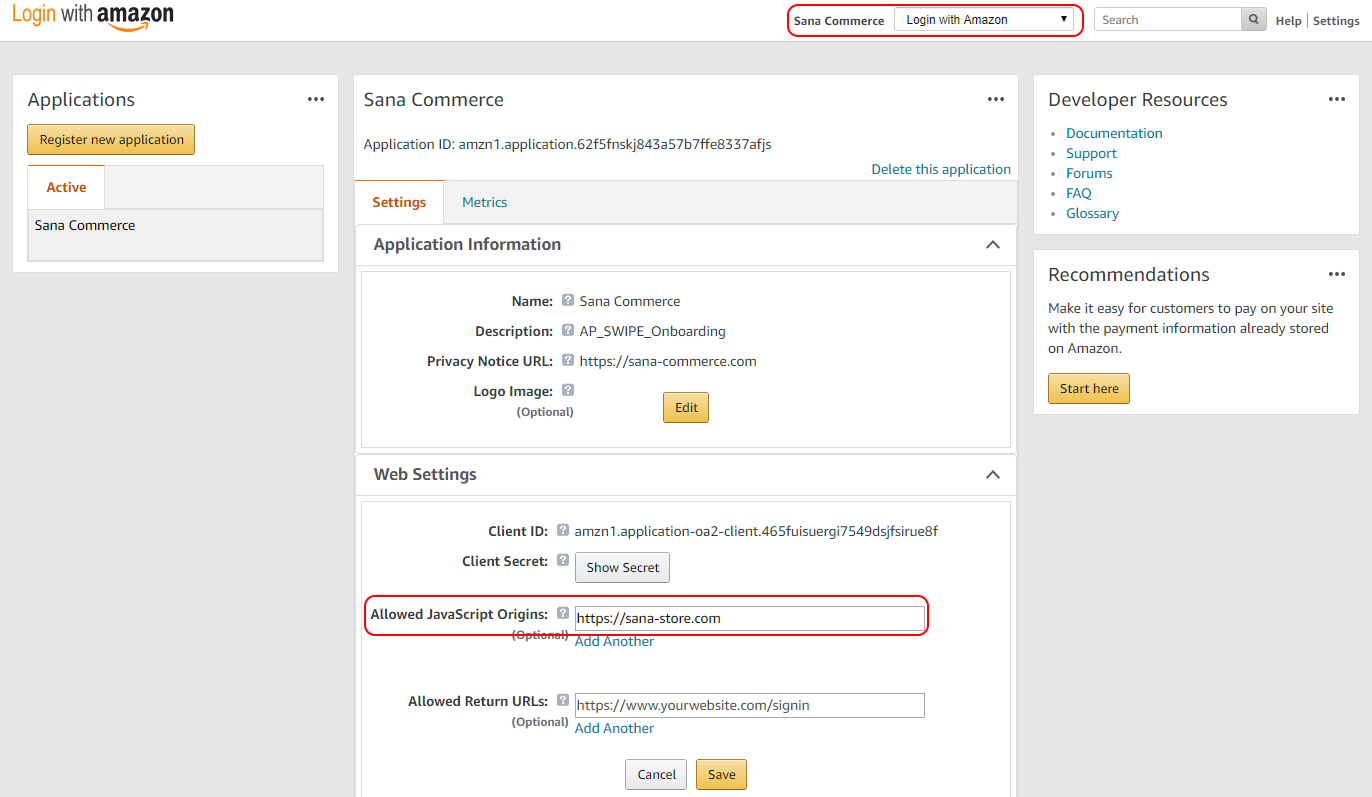Click the search magnifier icon
Image resolution: width=1372 pixels, height=797 pixels.
pos(1254,19)
